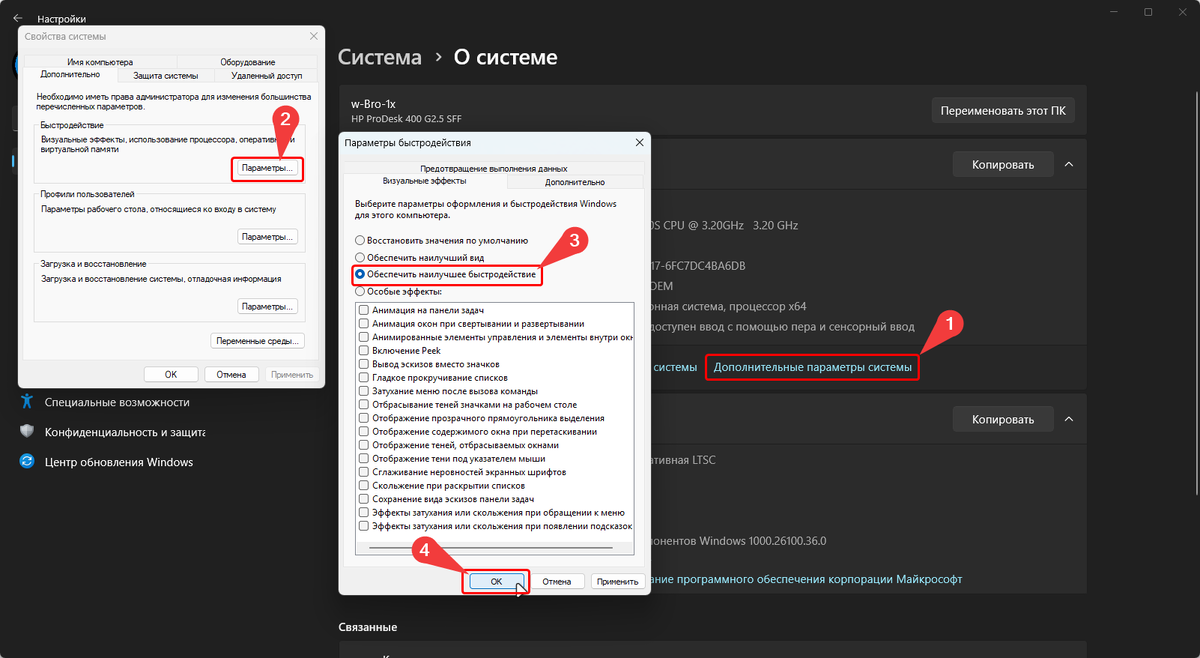
Task: Select 'Обеспечить наилучшее быстродействие' radio option
Action: pyautogui.click(x=360, y=274)
